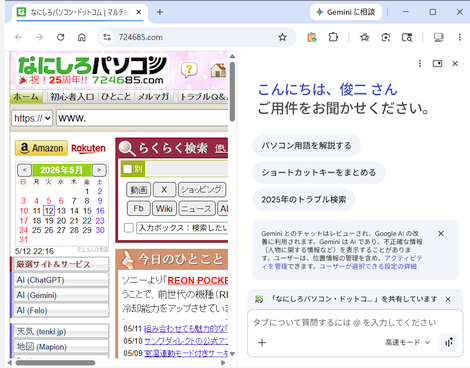The width and height of the screenshot is (470, 368).
Task: Open Gemini panel three-dot options
Action: (x=420, y=63)
